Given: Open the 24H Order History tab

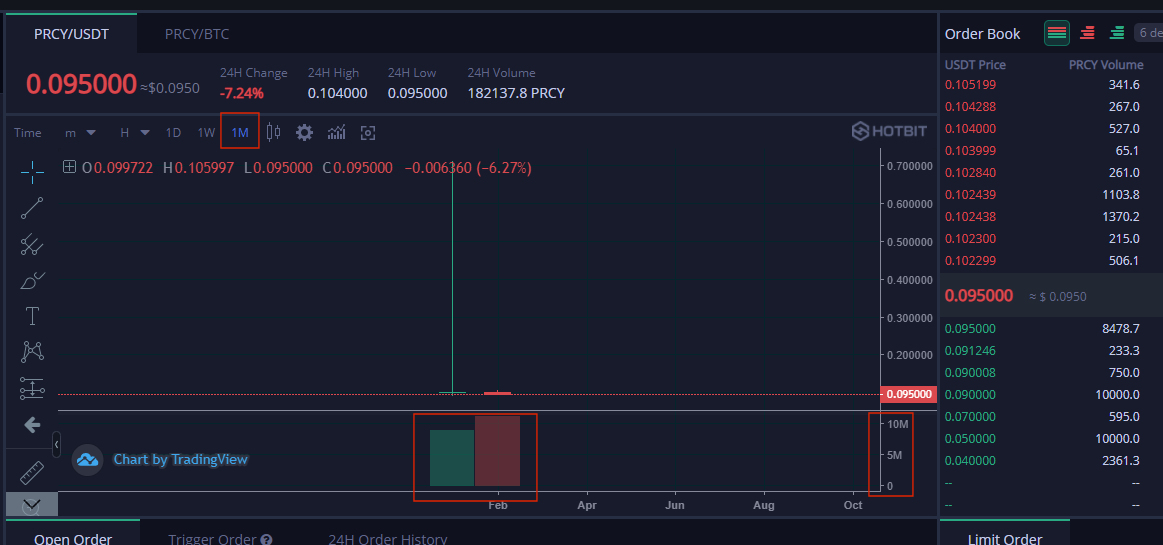Looking at the screenshot, I should [x=388, y=539].
